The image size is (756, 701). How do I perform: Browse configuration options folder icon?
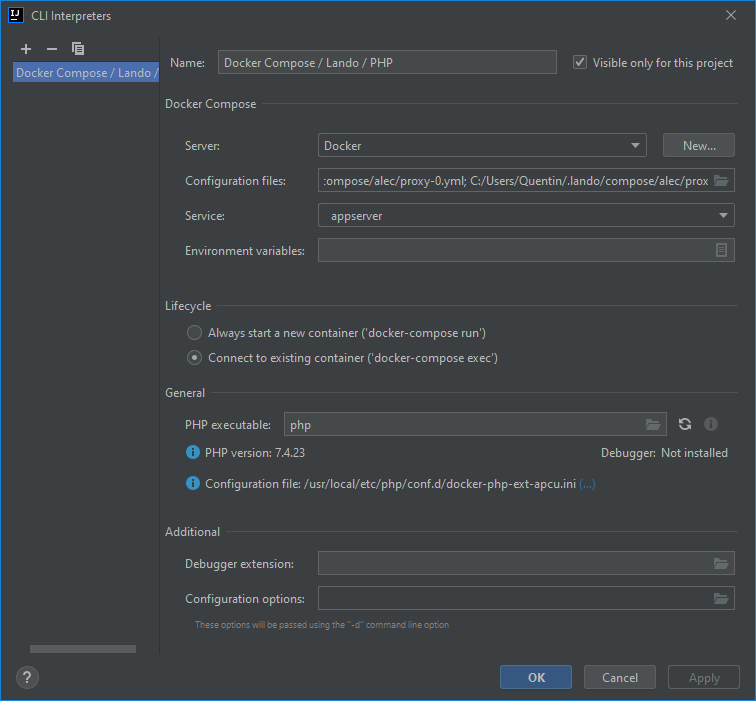721,599
